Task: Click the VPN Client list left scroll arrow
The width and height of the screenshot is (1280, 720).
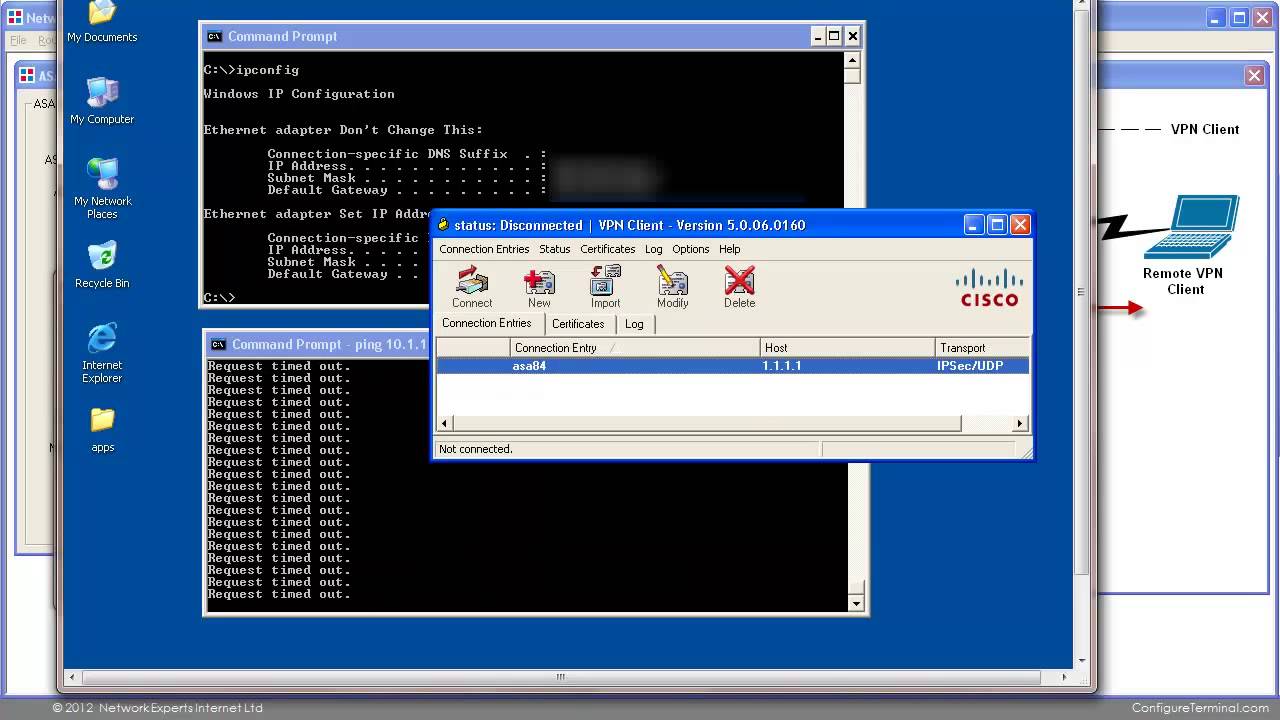Action: click(x=445, y=424)
